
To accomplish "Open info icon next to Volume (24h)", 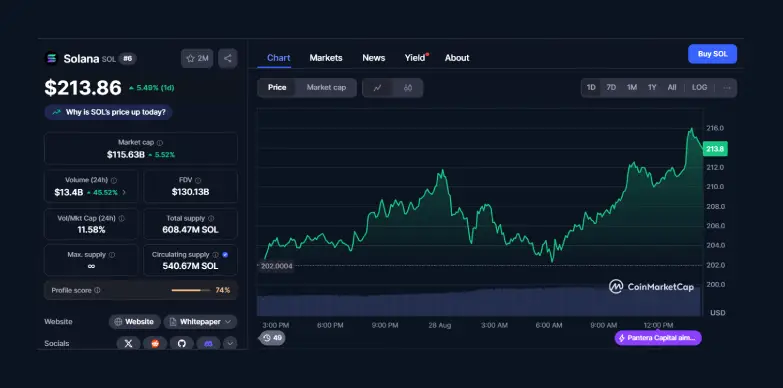I will pos(114,180).
